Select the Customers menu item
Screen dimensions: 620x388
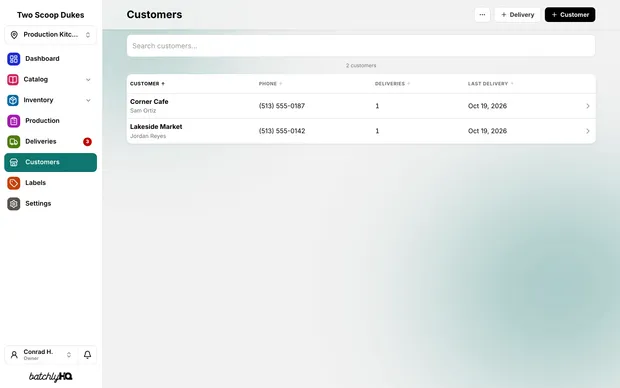[x=51, y=162]
